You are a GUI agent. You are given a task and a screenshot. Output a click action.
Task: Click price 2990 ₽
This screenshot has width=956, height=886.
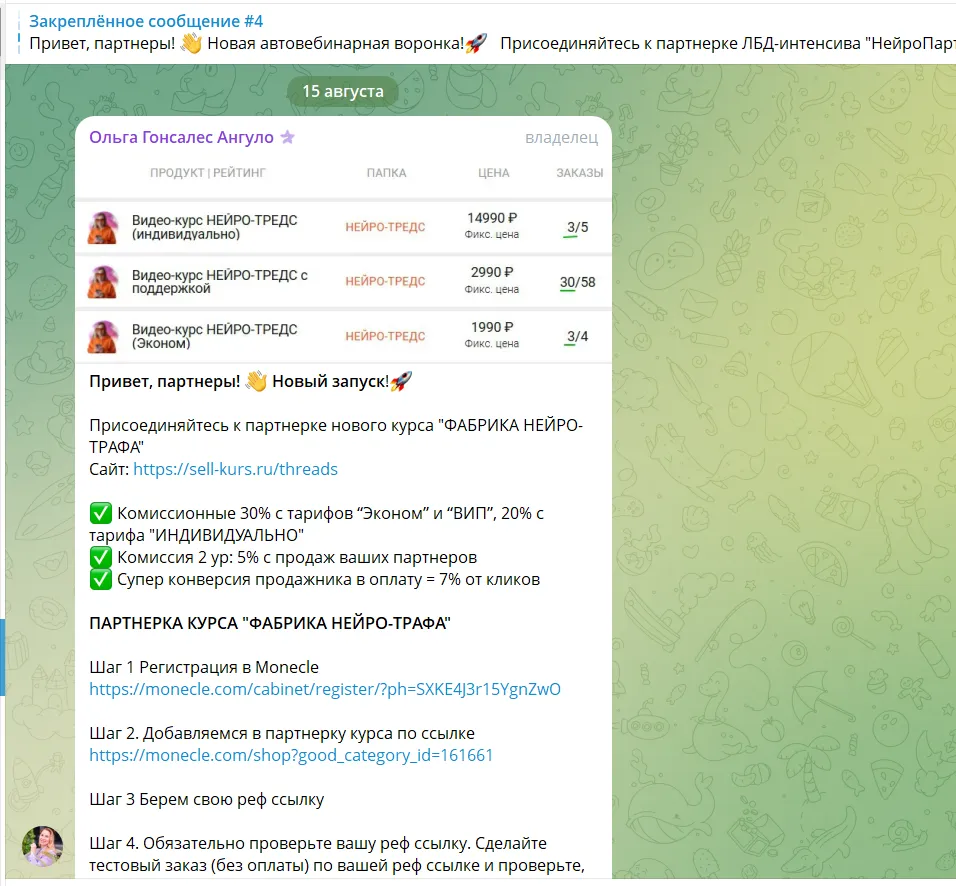tap(492, 273)
